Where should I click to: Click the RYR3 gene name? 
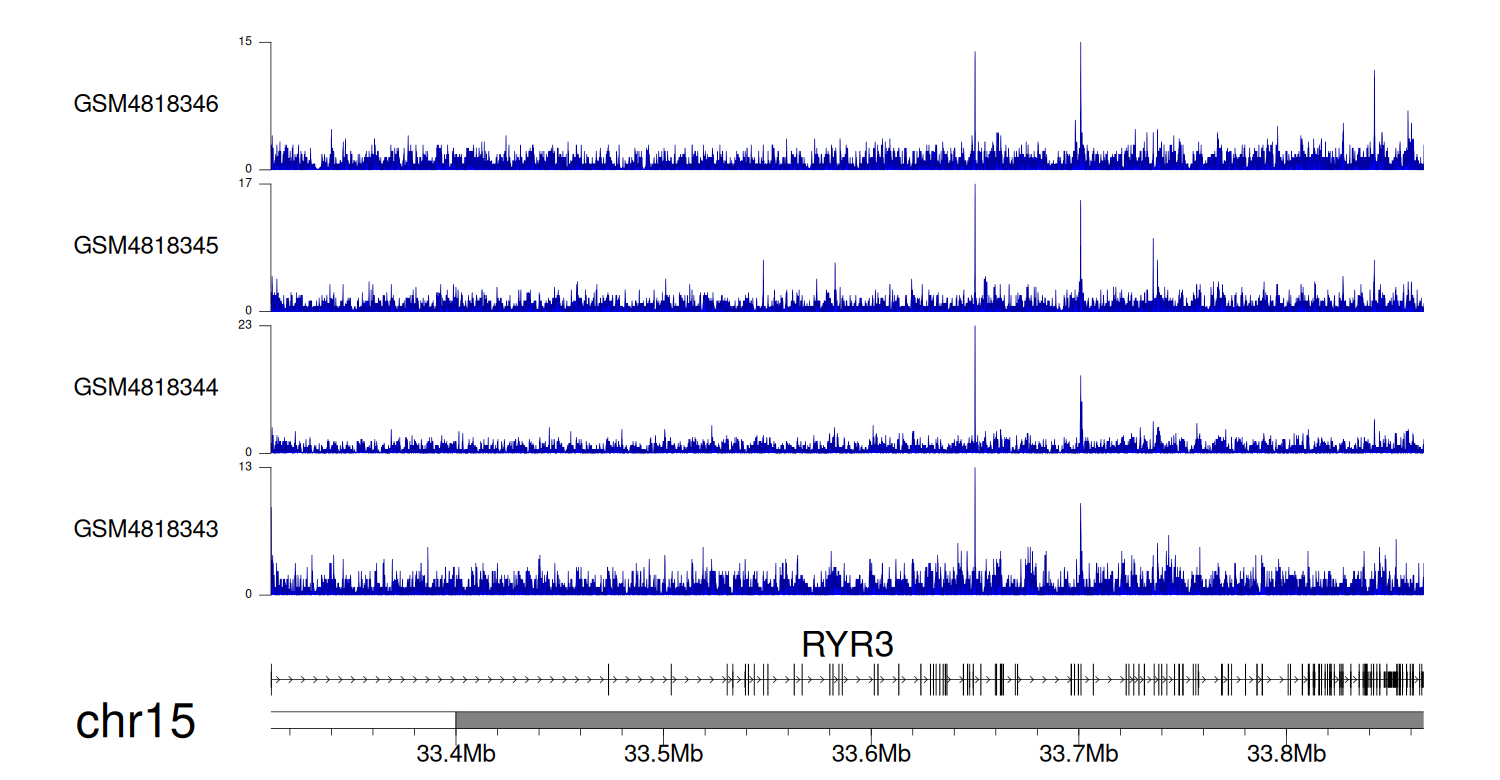(x=847, y=645)
